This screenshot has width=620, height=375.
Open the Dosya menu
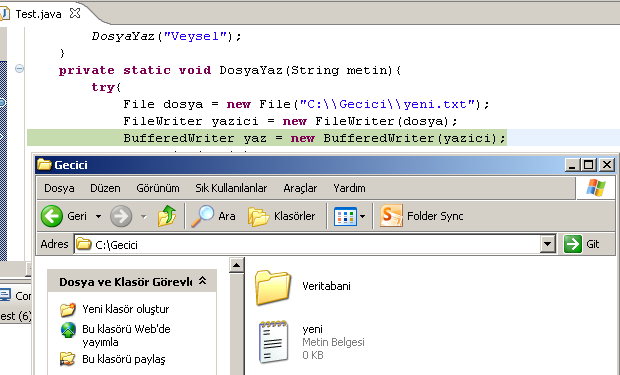(59, 188)
